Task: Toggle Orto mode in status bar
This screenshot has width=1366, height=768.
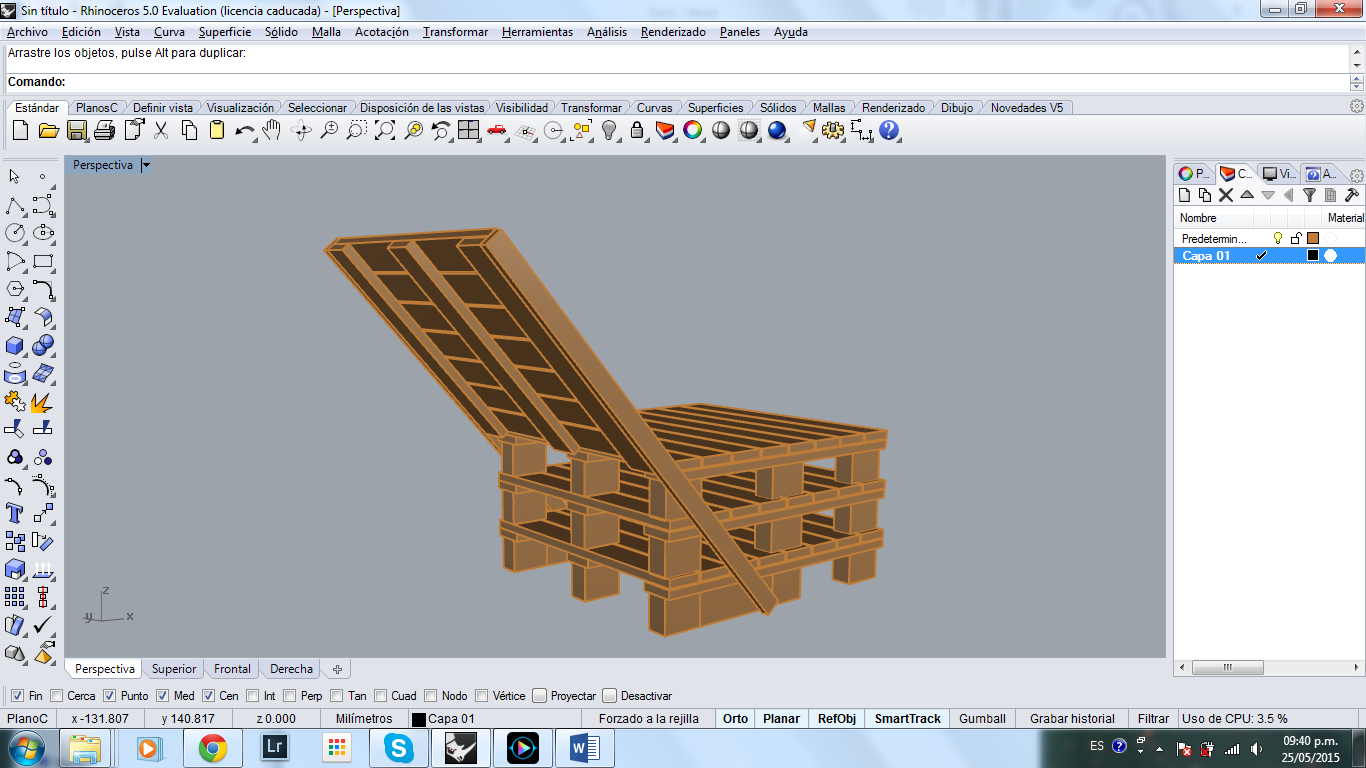Action: click(735, 718)
